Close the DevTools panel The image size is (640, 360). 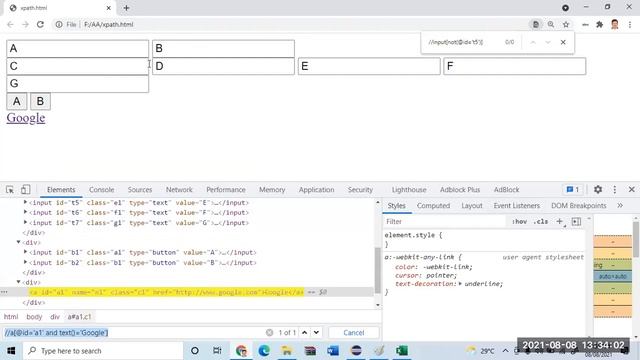coord(631,189)
